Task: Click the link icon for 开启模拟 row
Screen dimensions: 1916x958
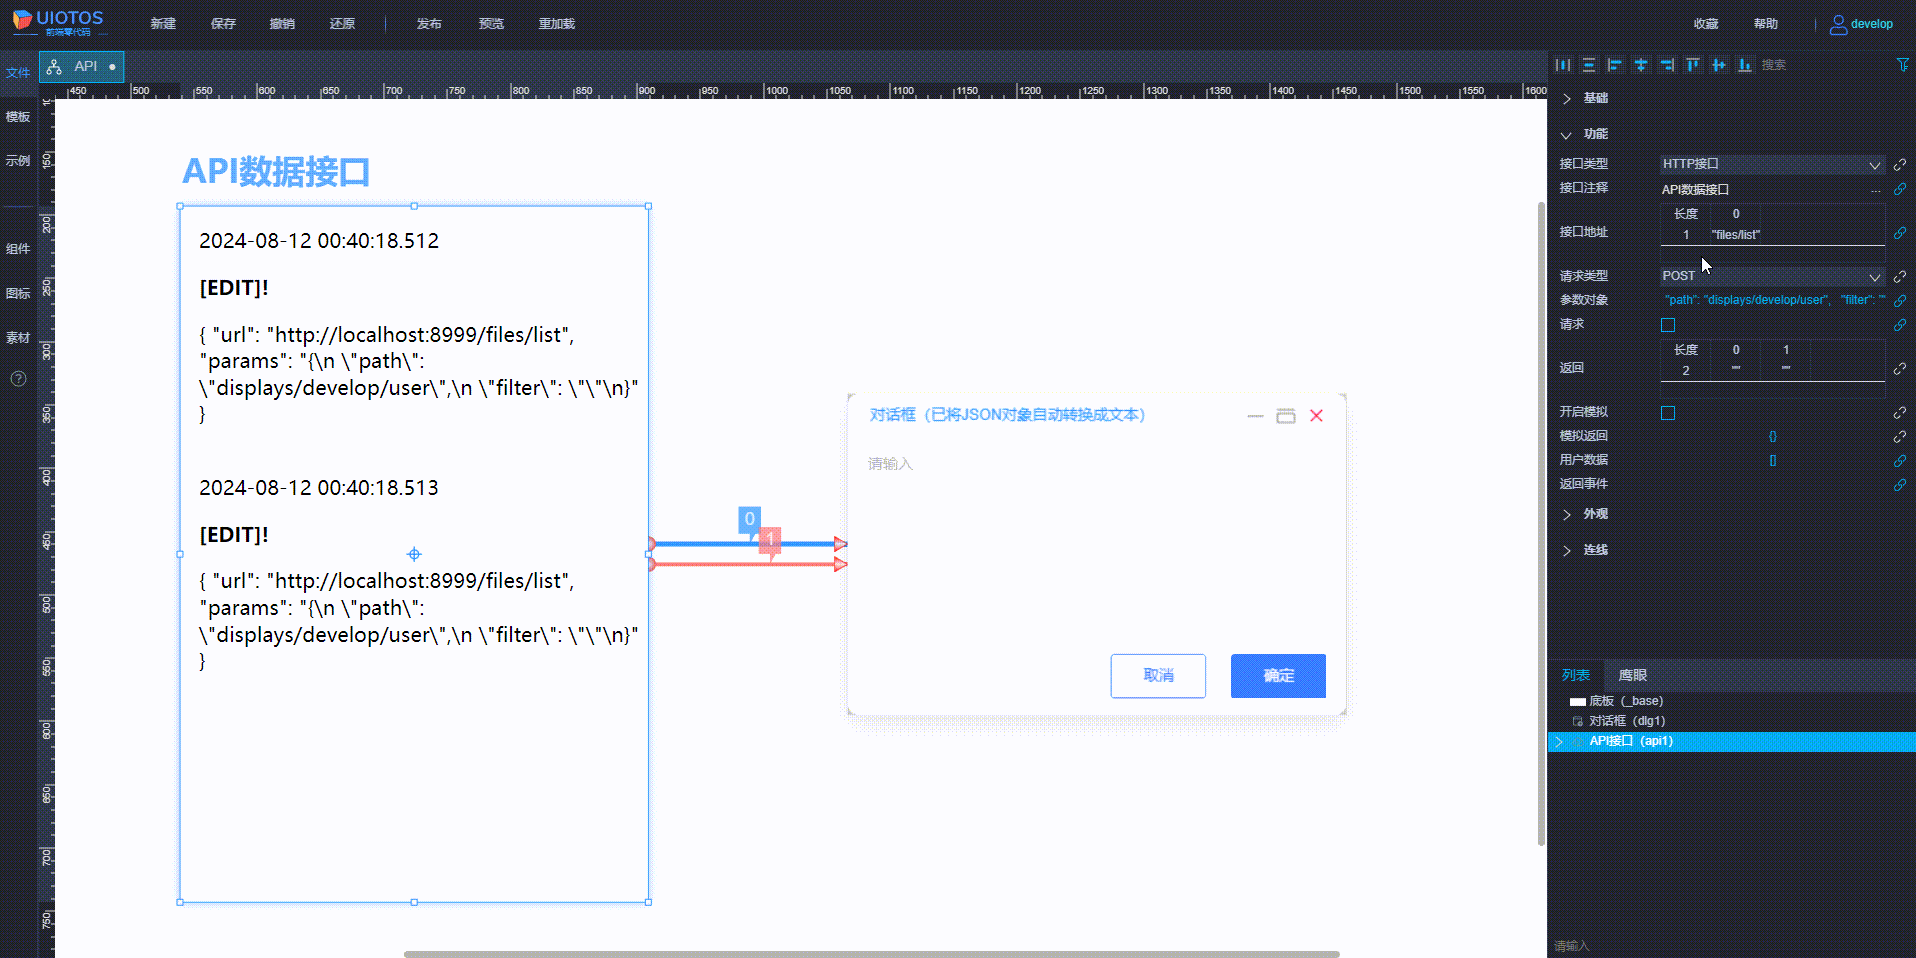Action: [x=1899, y=413]
